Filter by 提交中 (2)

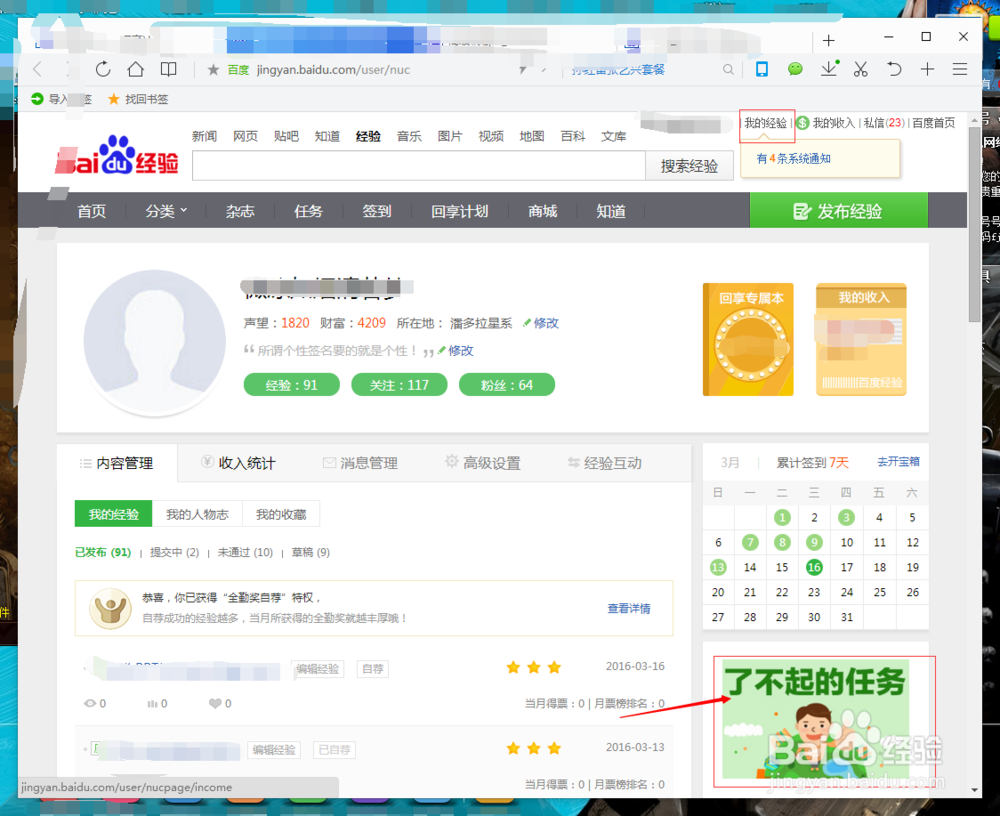tap(174, 553)
